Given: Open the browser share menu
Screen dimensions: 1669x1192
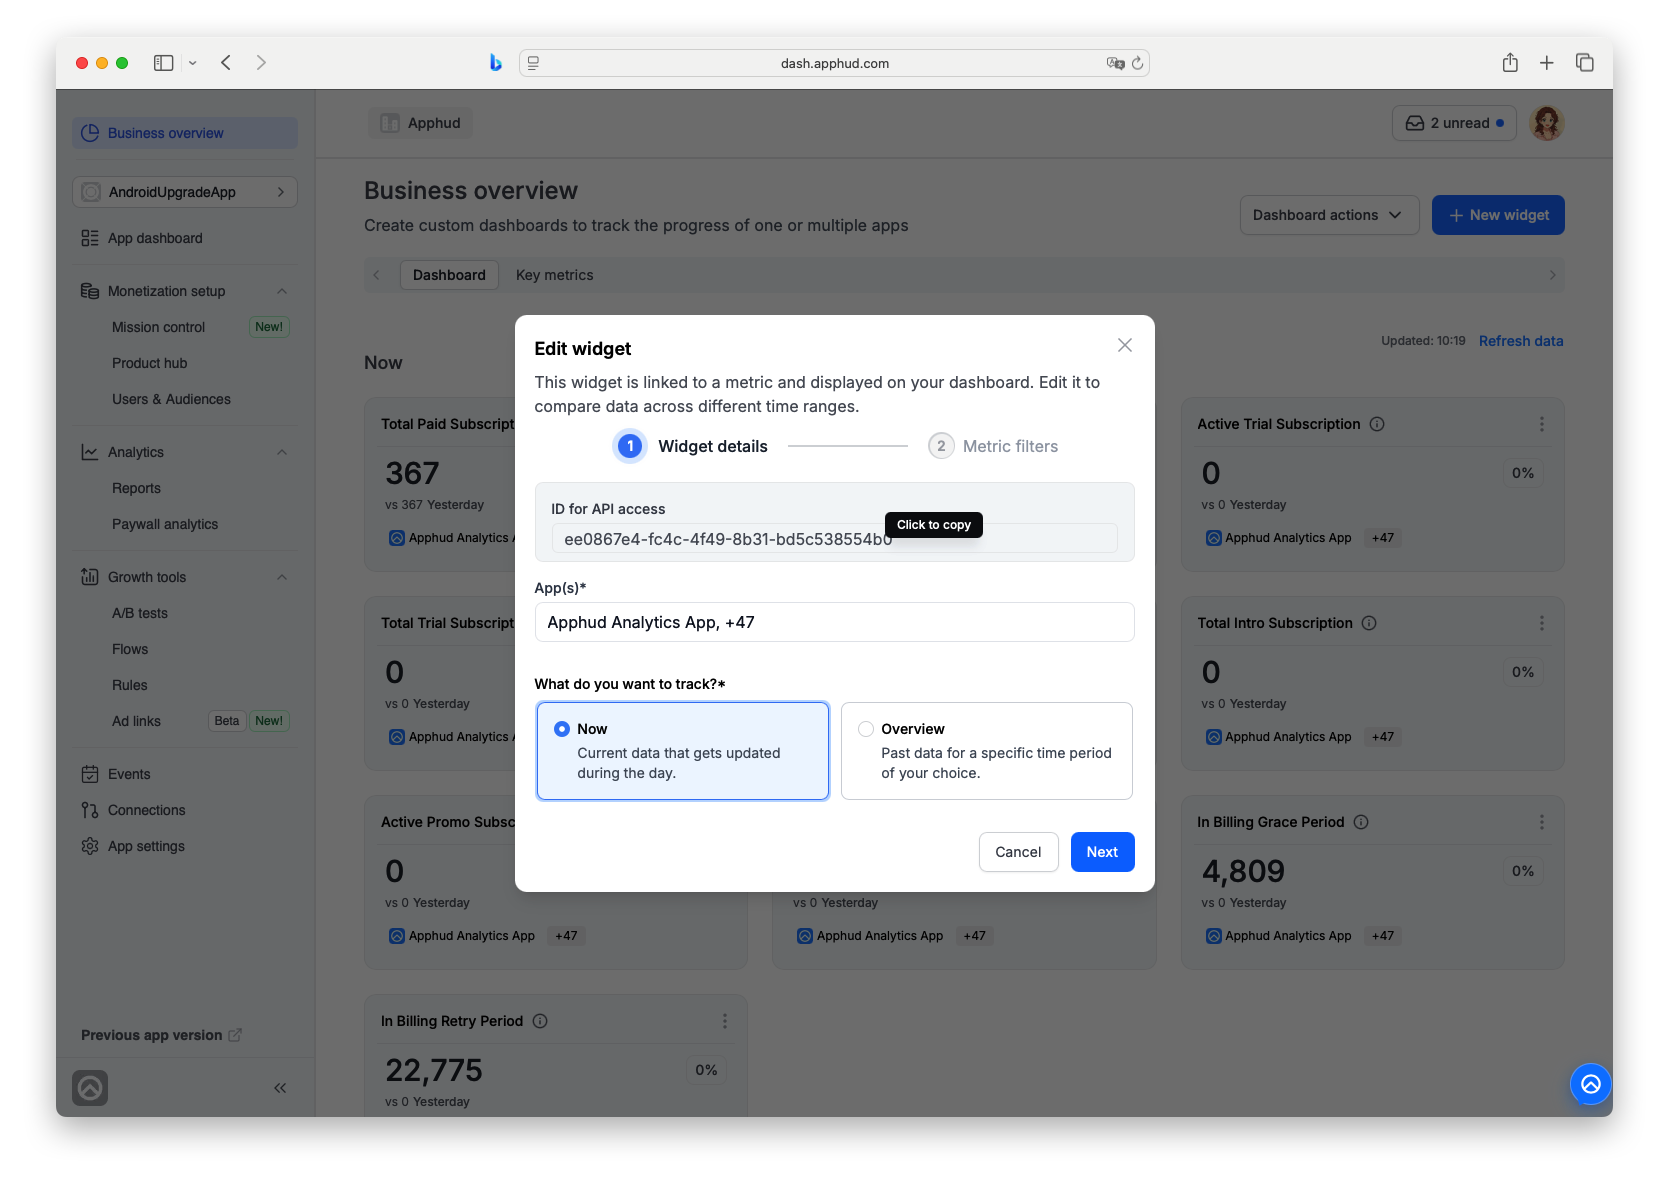Looking at the screenshot, I should point(1510,63).
